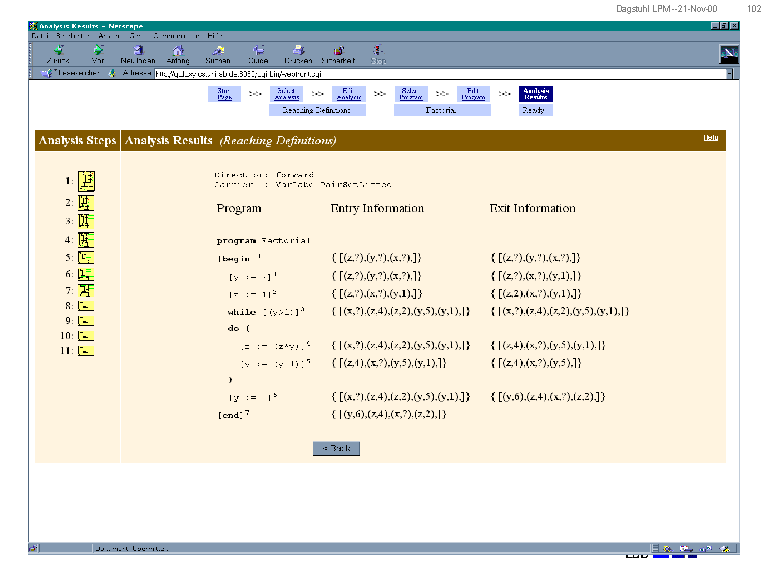Go to Edit Program navigation step

[x=473, y=94]
